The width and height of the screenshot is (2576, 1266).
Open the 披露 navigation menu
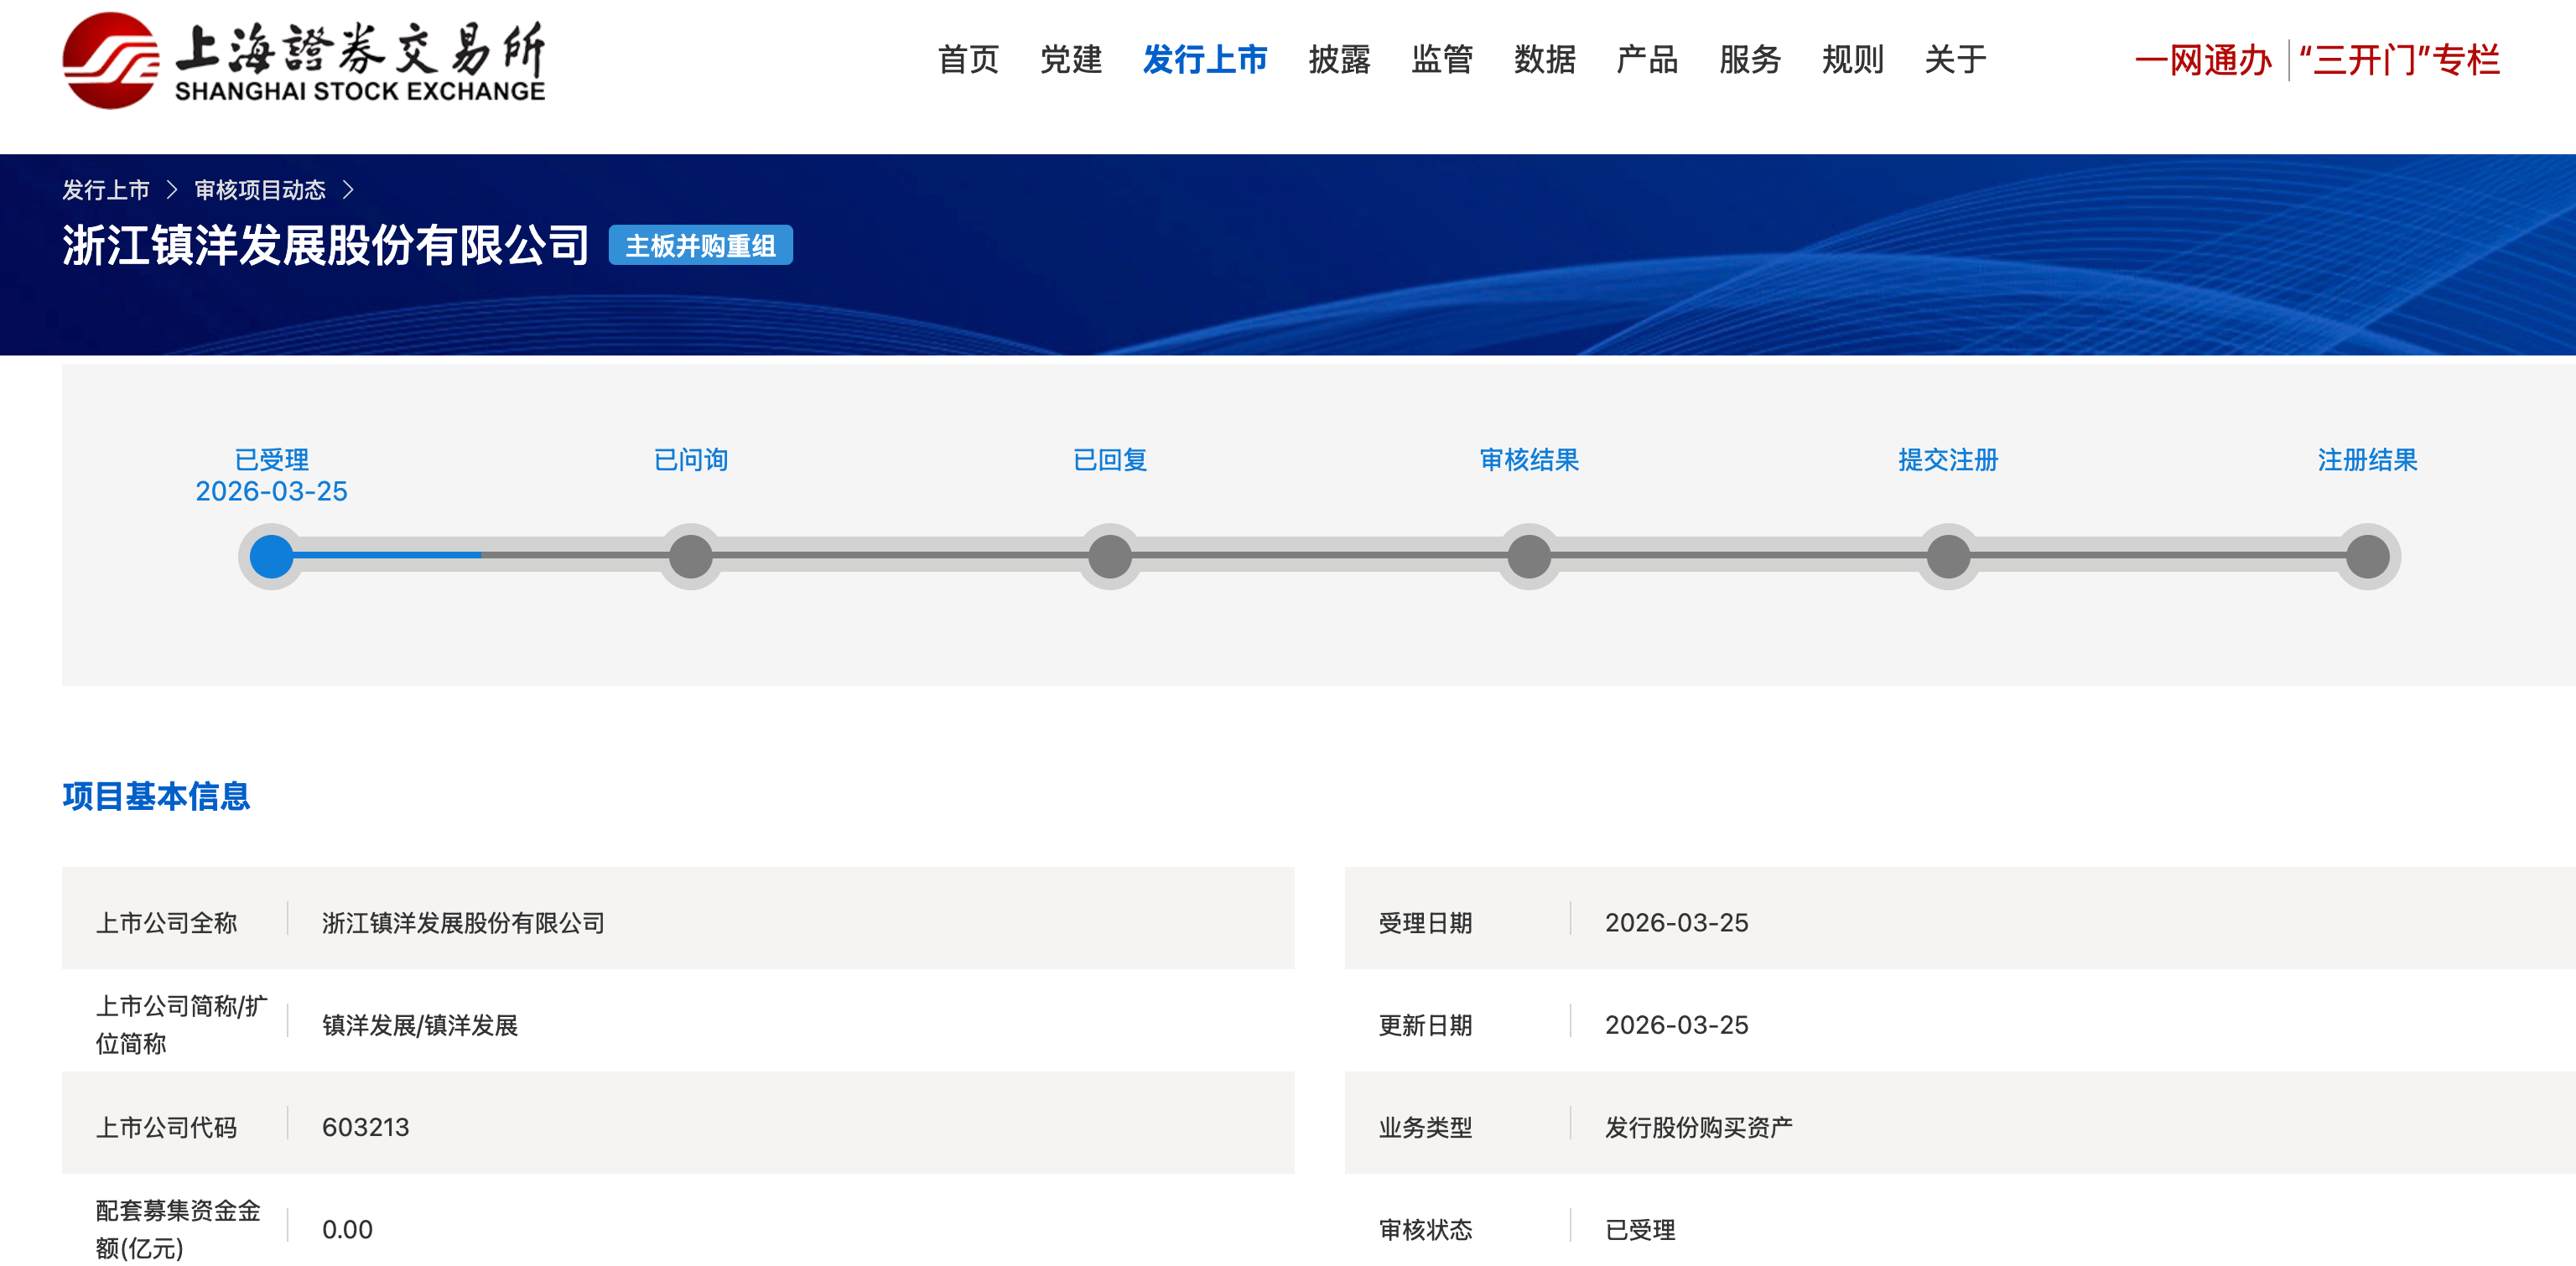[1338, 60]
